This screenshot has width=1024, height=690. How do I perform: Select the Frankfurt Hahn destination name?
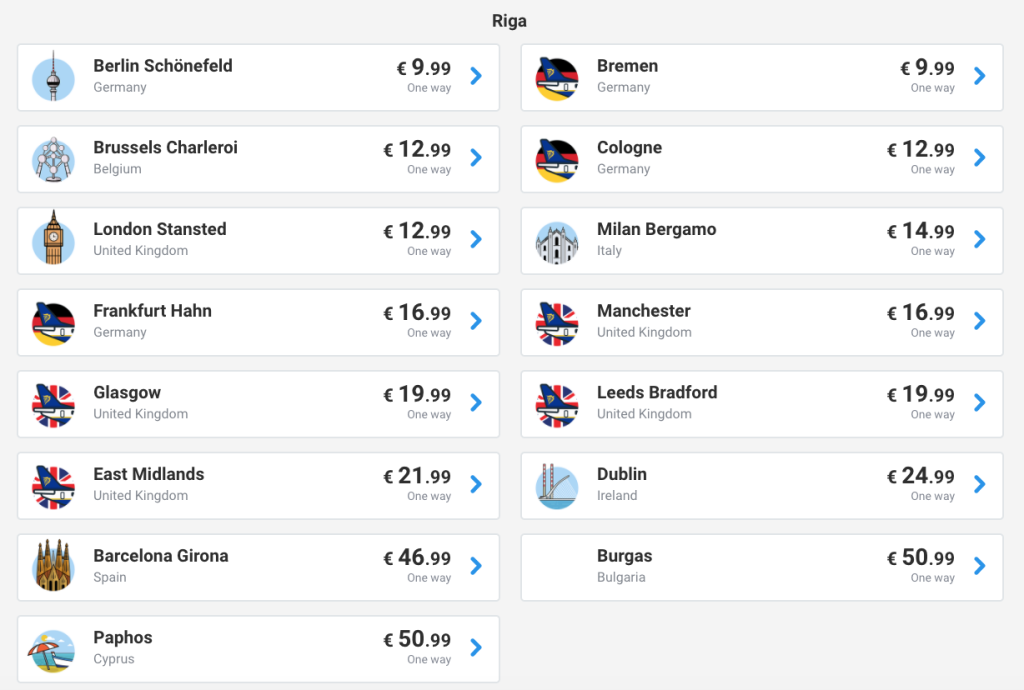[152, 311]
